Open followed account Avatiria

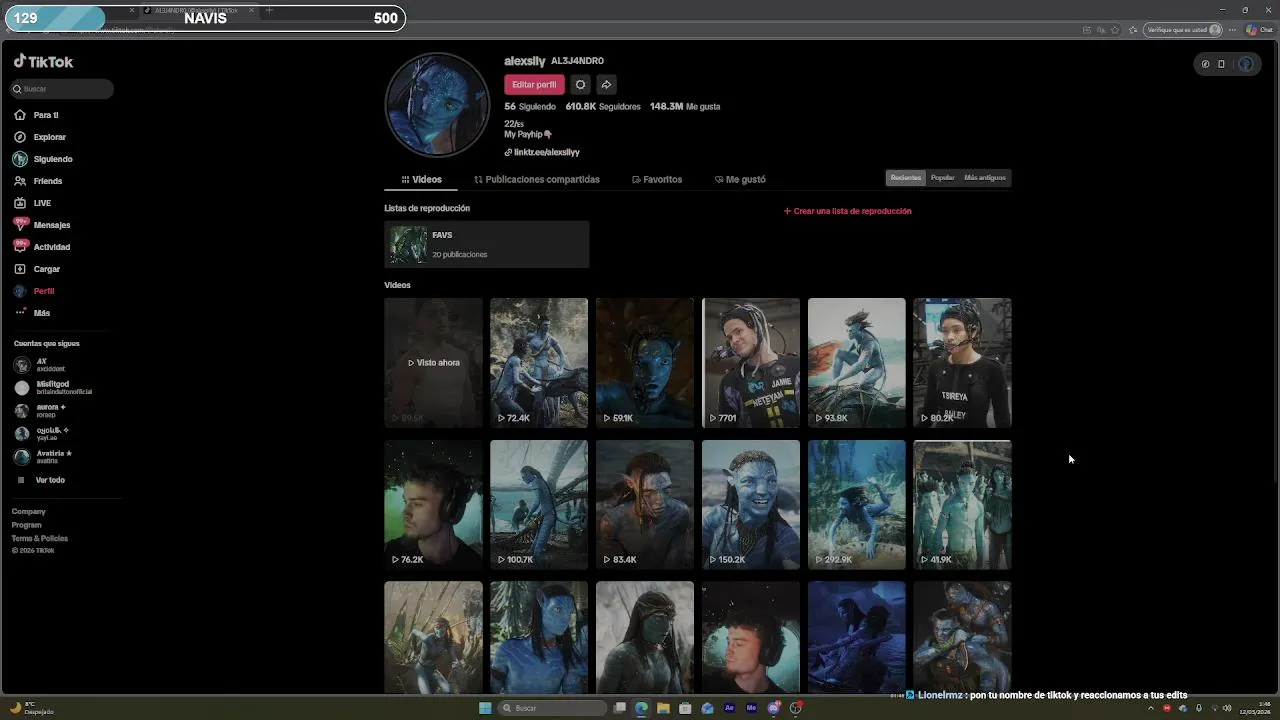click(x=43, y=457)
